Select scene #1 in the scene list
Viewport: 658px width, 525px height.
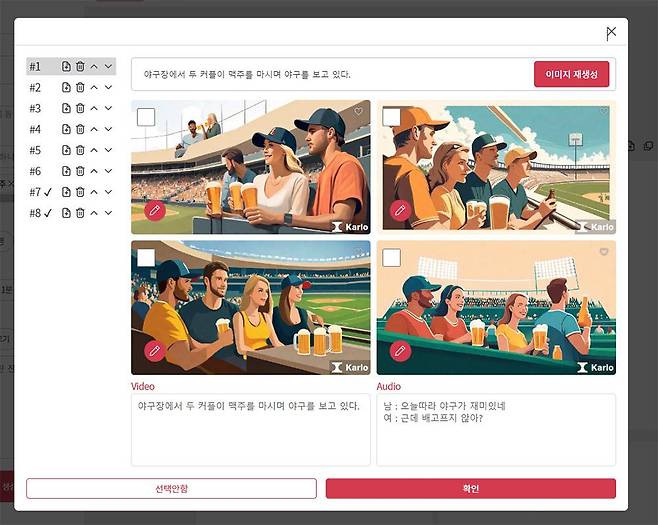click(35, 66)
